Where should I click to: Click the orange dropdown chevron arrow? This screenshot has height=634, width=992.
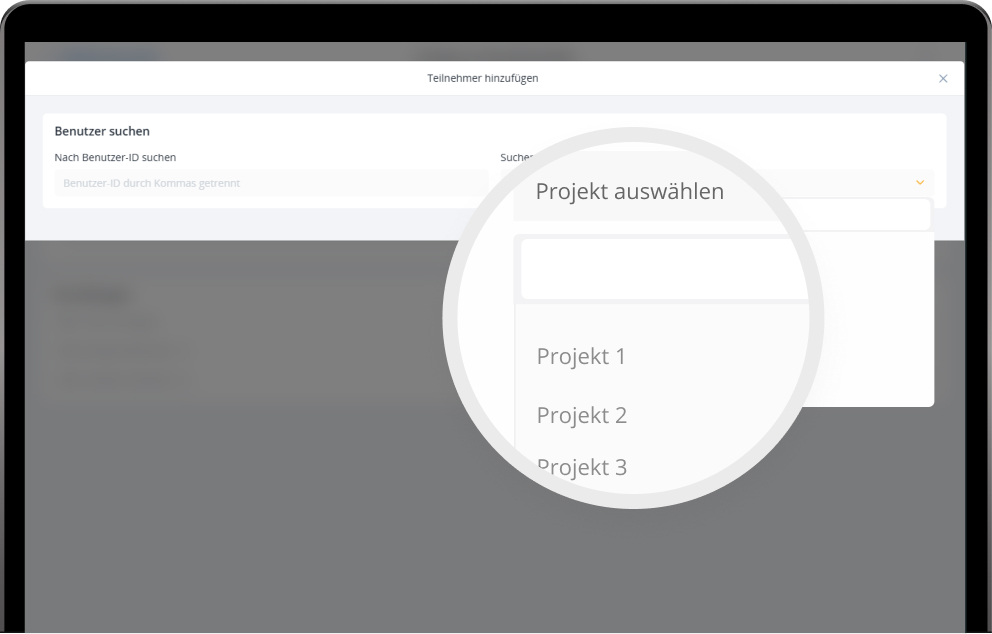click(920, 182)
